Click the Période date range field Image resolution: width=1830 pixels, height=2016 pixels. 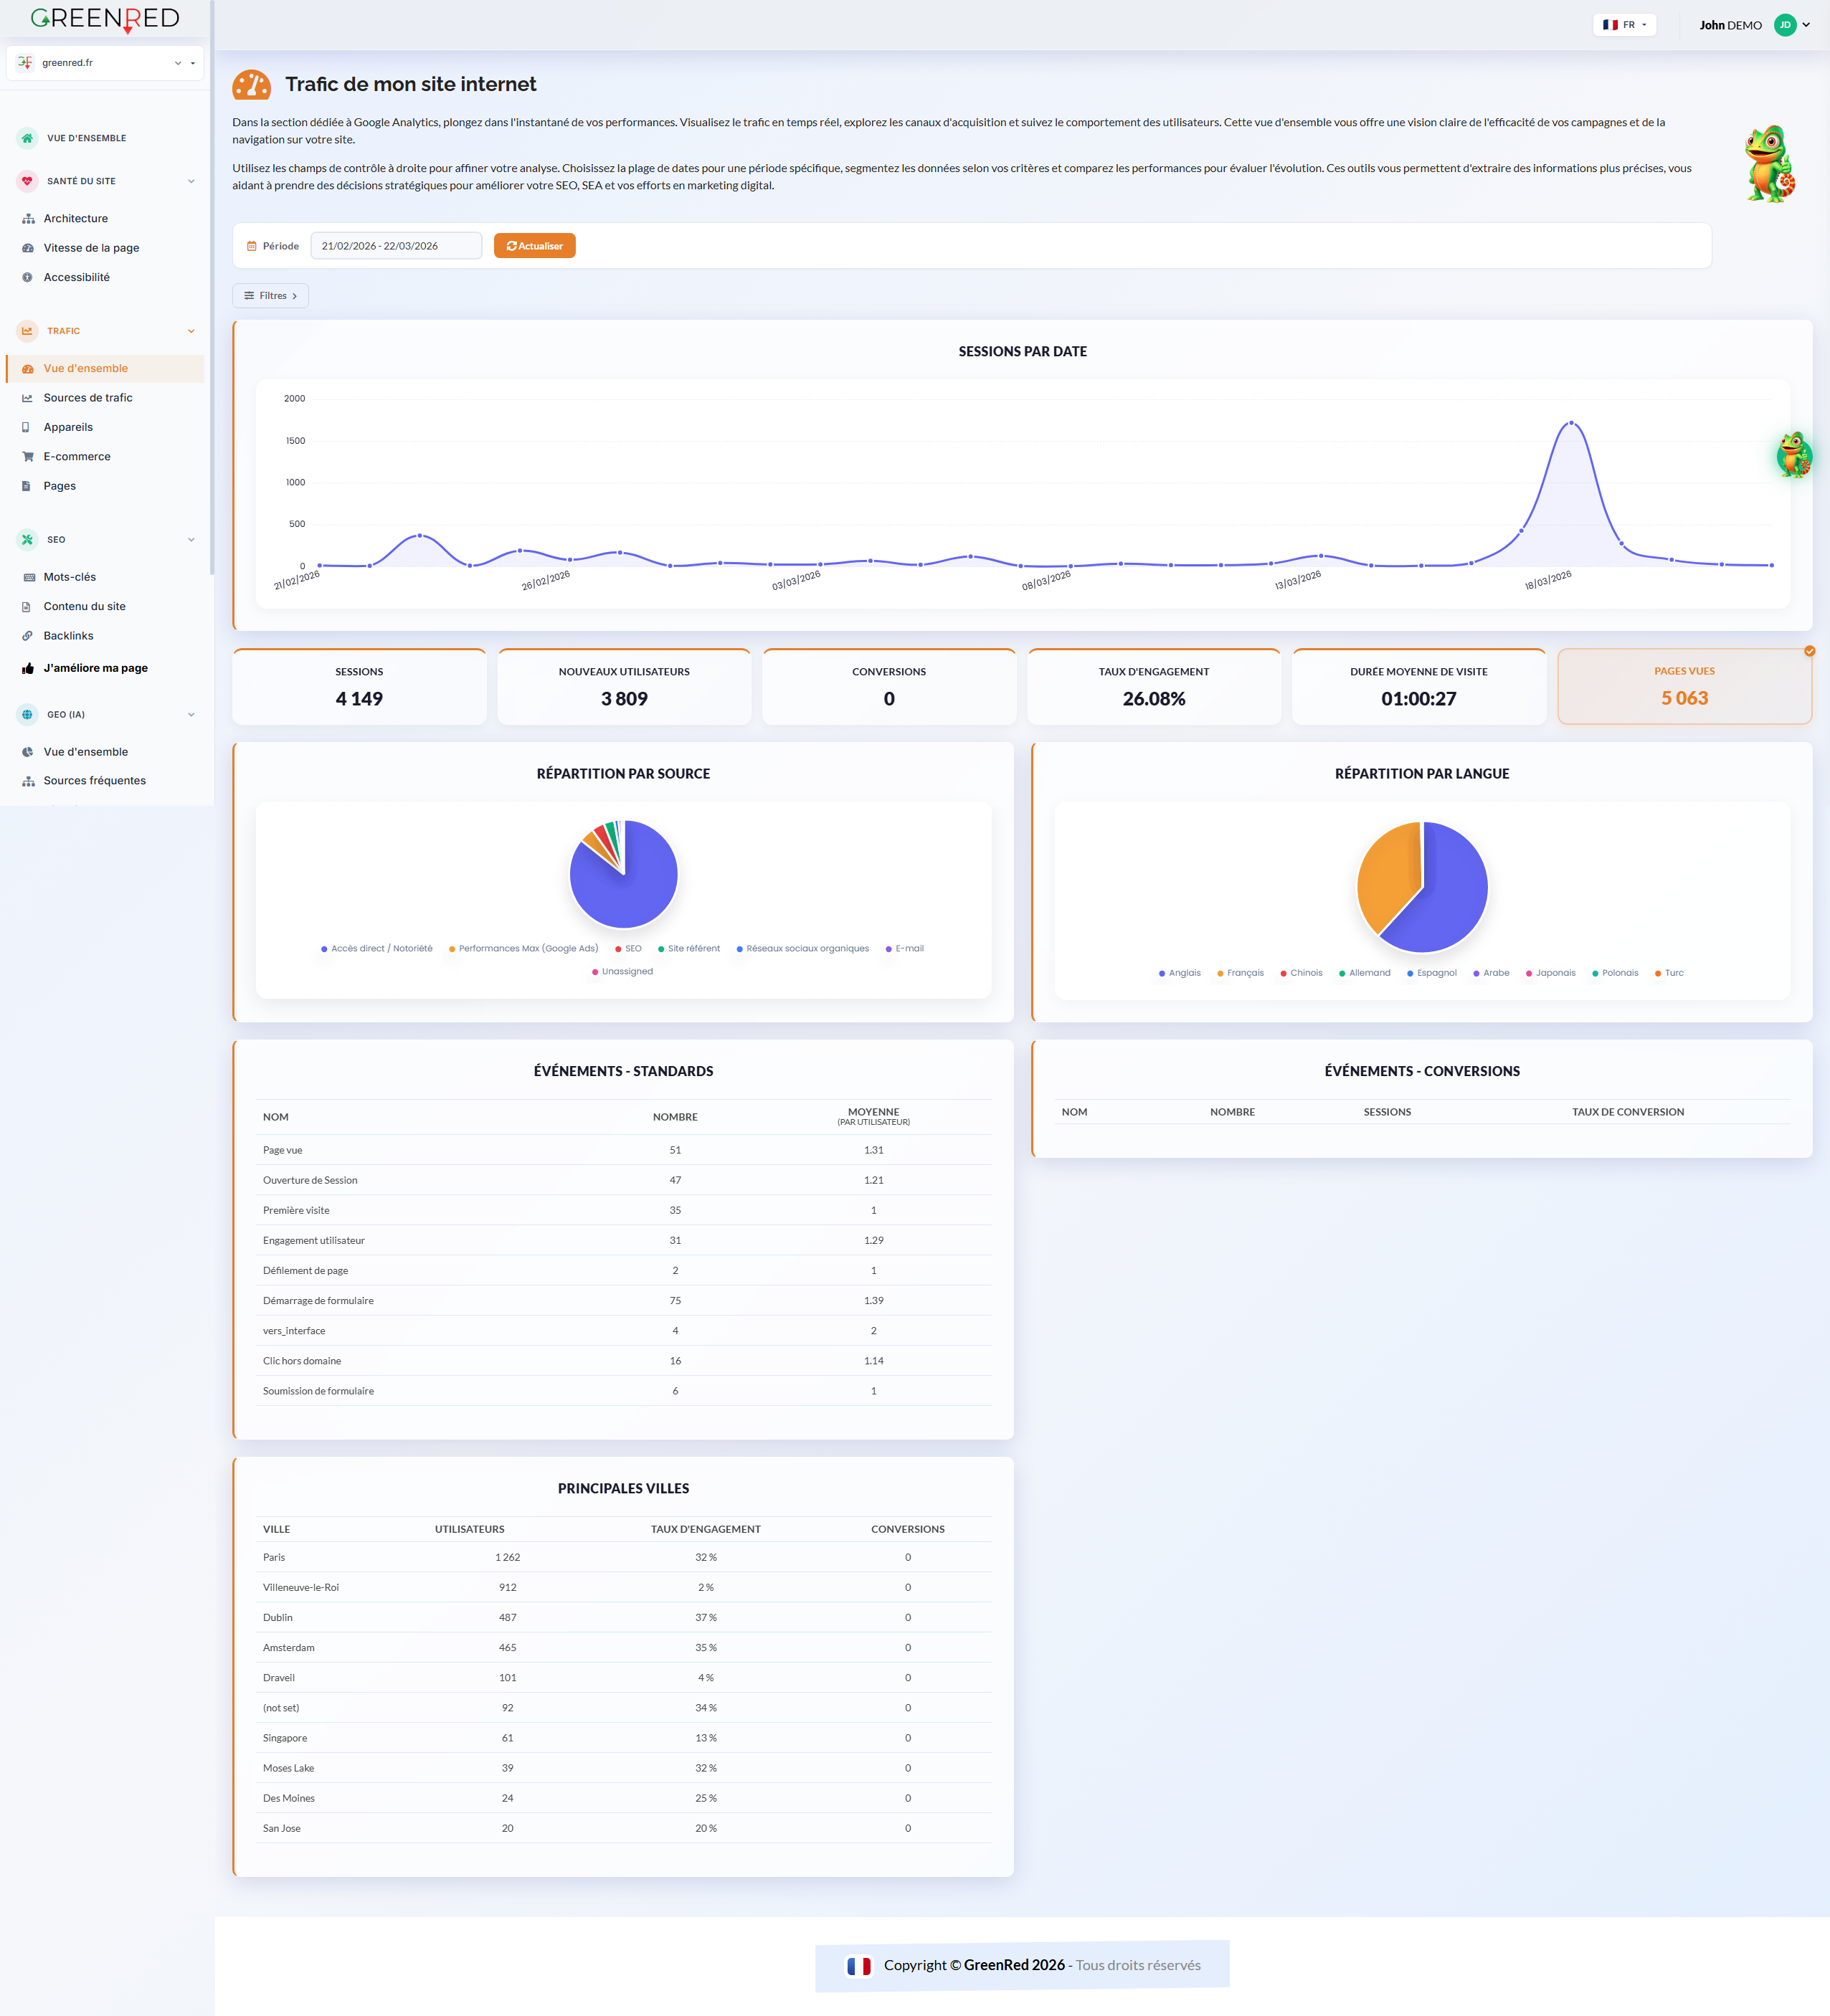(x=396, y=246)
